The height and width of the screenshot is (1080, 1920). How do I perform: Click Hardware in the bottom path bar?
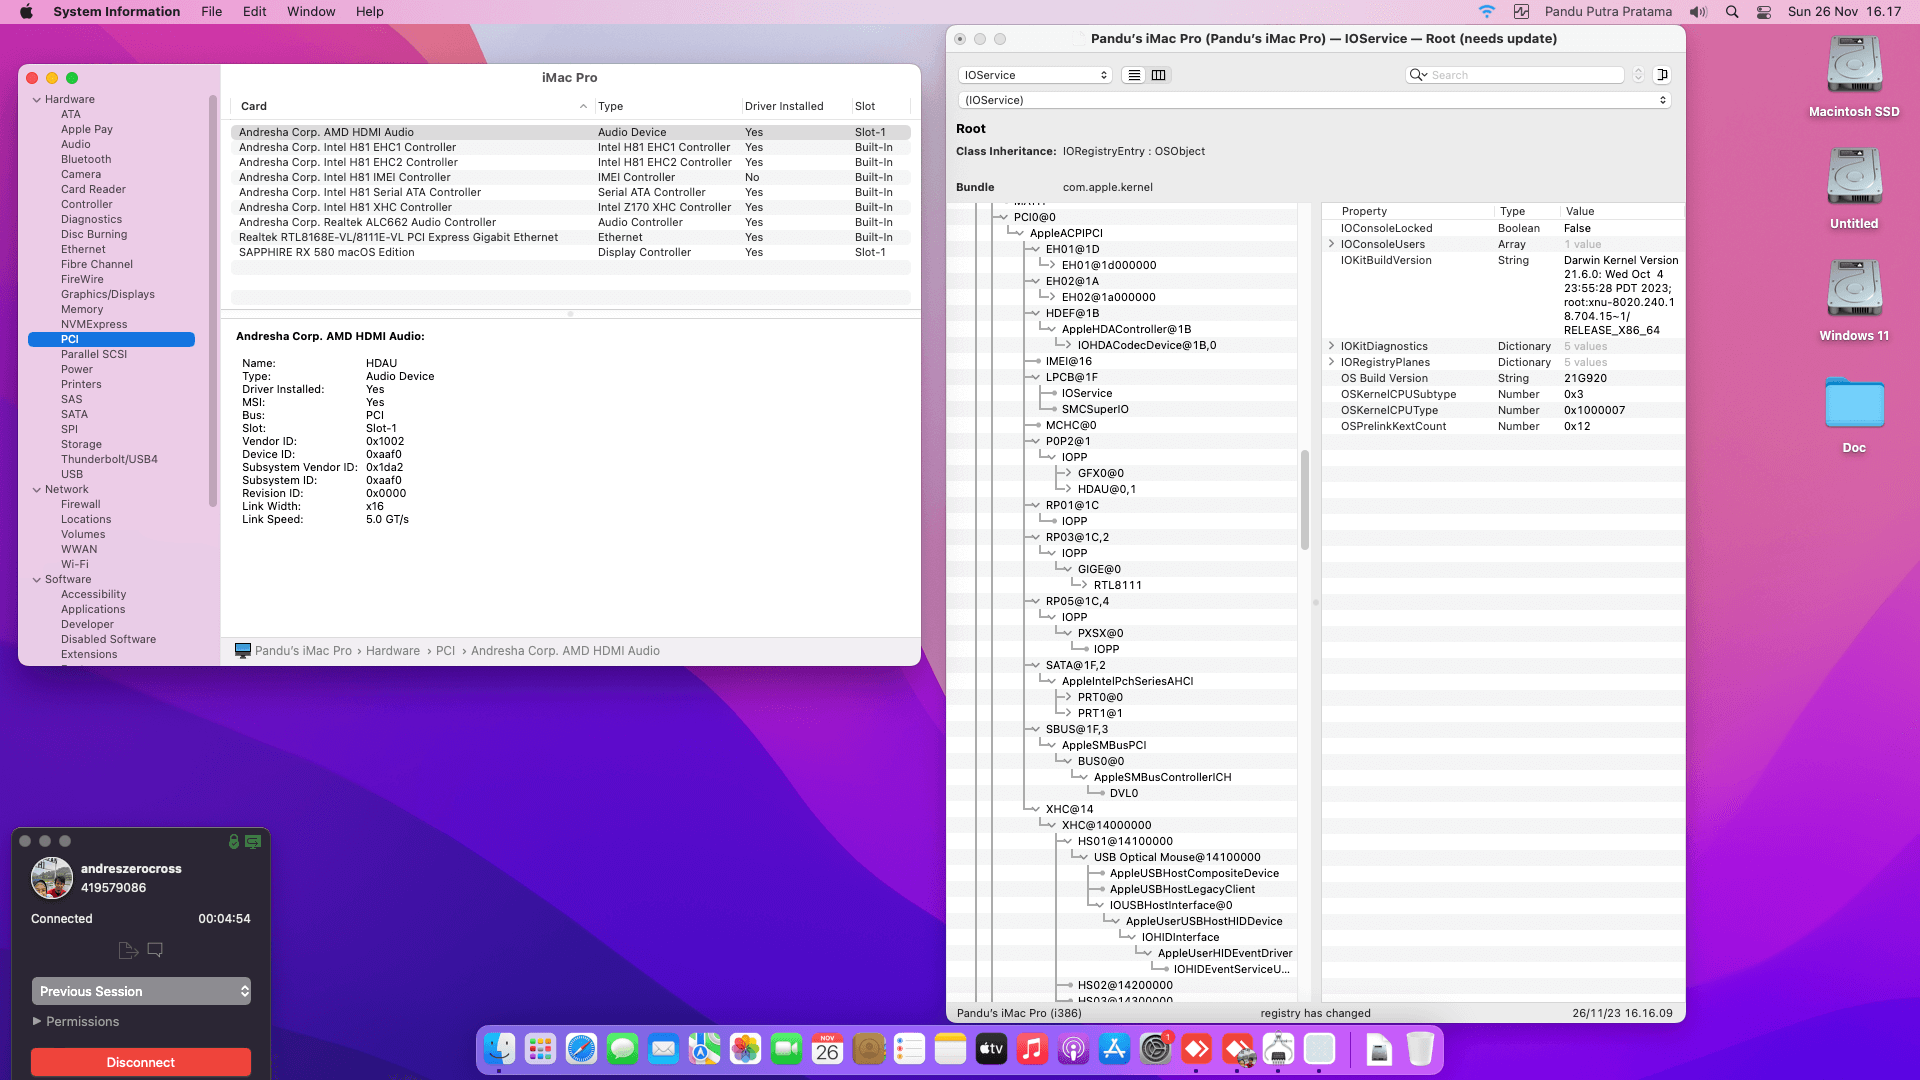393,651
